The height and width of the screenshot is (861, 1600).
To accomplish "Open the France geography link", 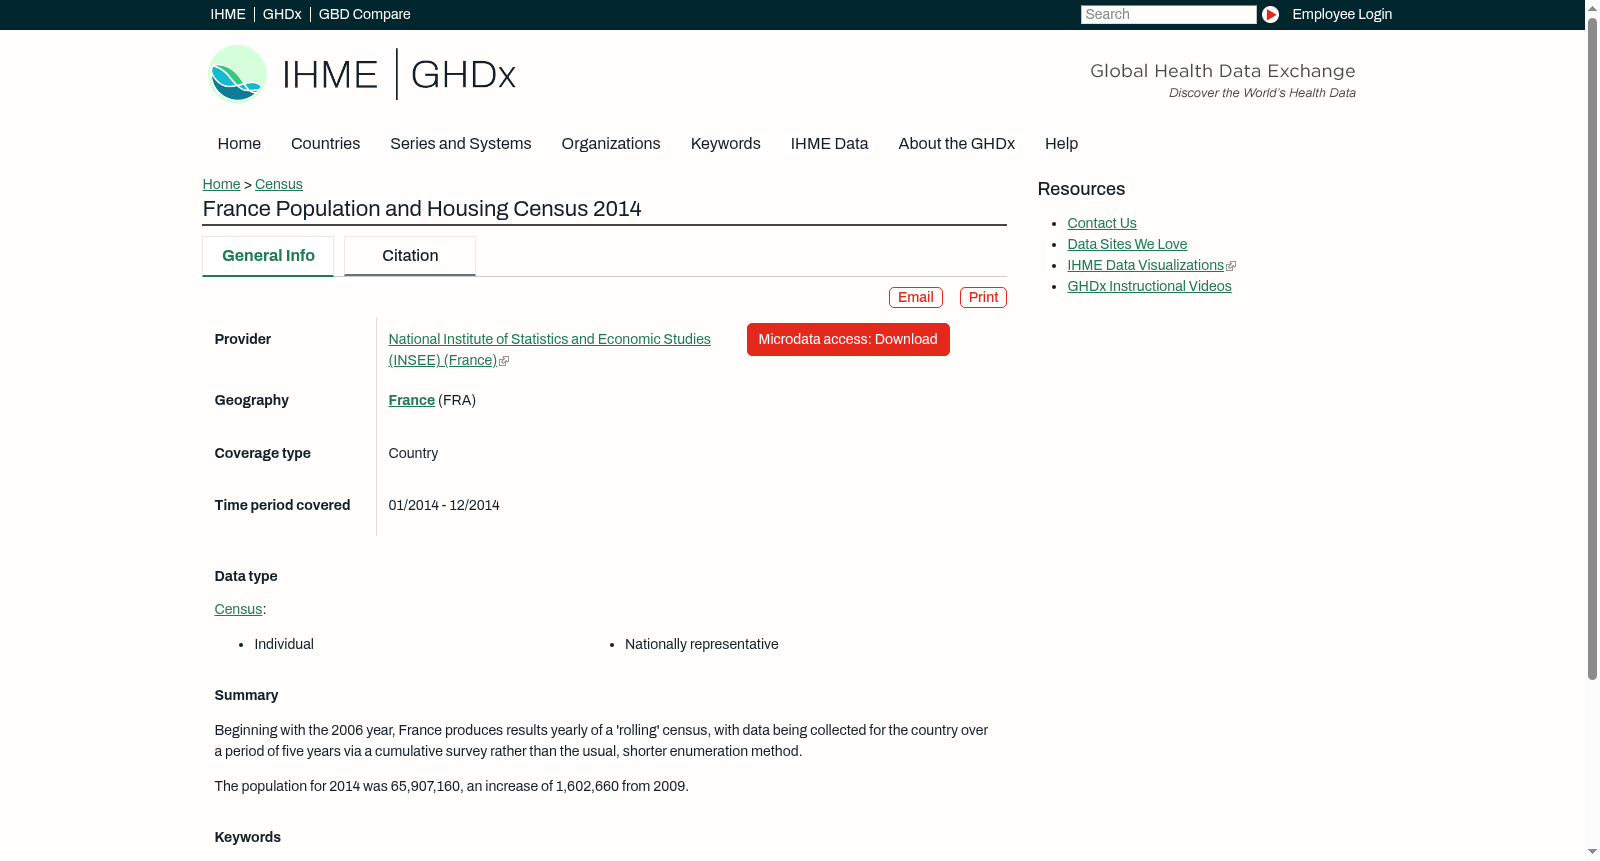I will coord(411,400).
